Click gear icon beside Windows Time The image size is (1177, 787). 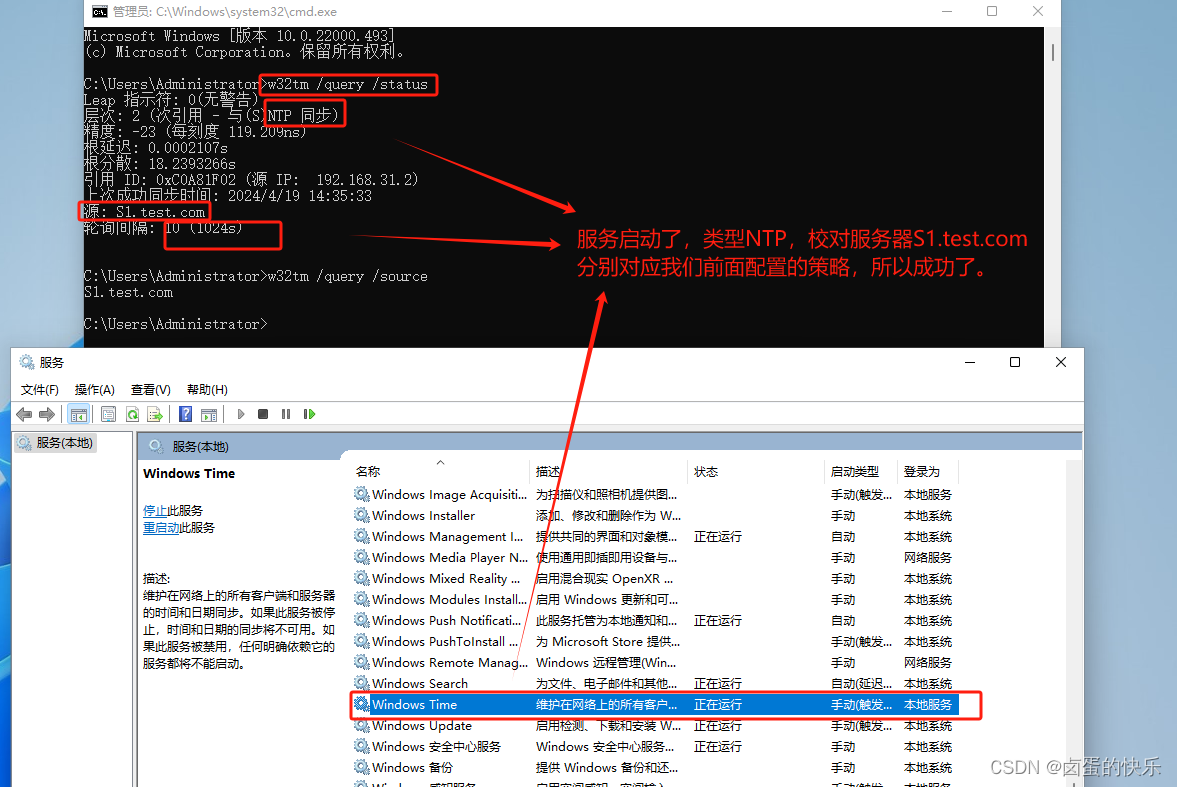click(x=362, y=704)
